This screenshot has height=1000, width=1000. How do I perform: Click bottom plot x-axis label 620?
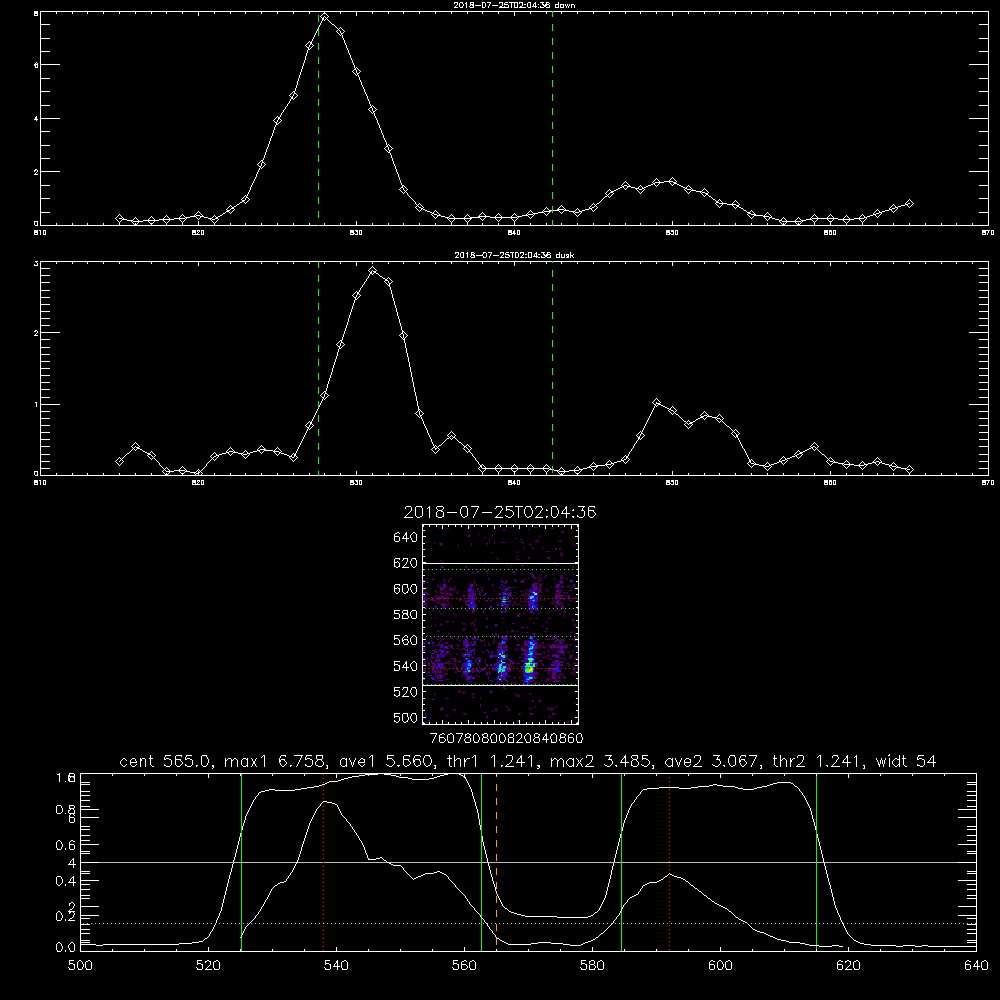pyautogui.click(x=848, y=966)
